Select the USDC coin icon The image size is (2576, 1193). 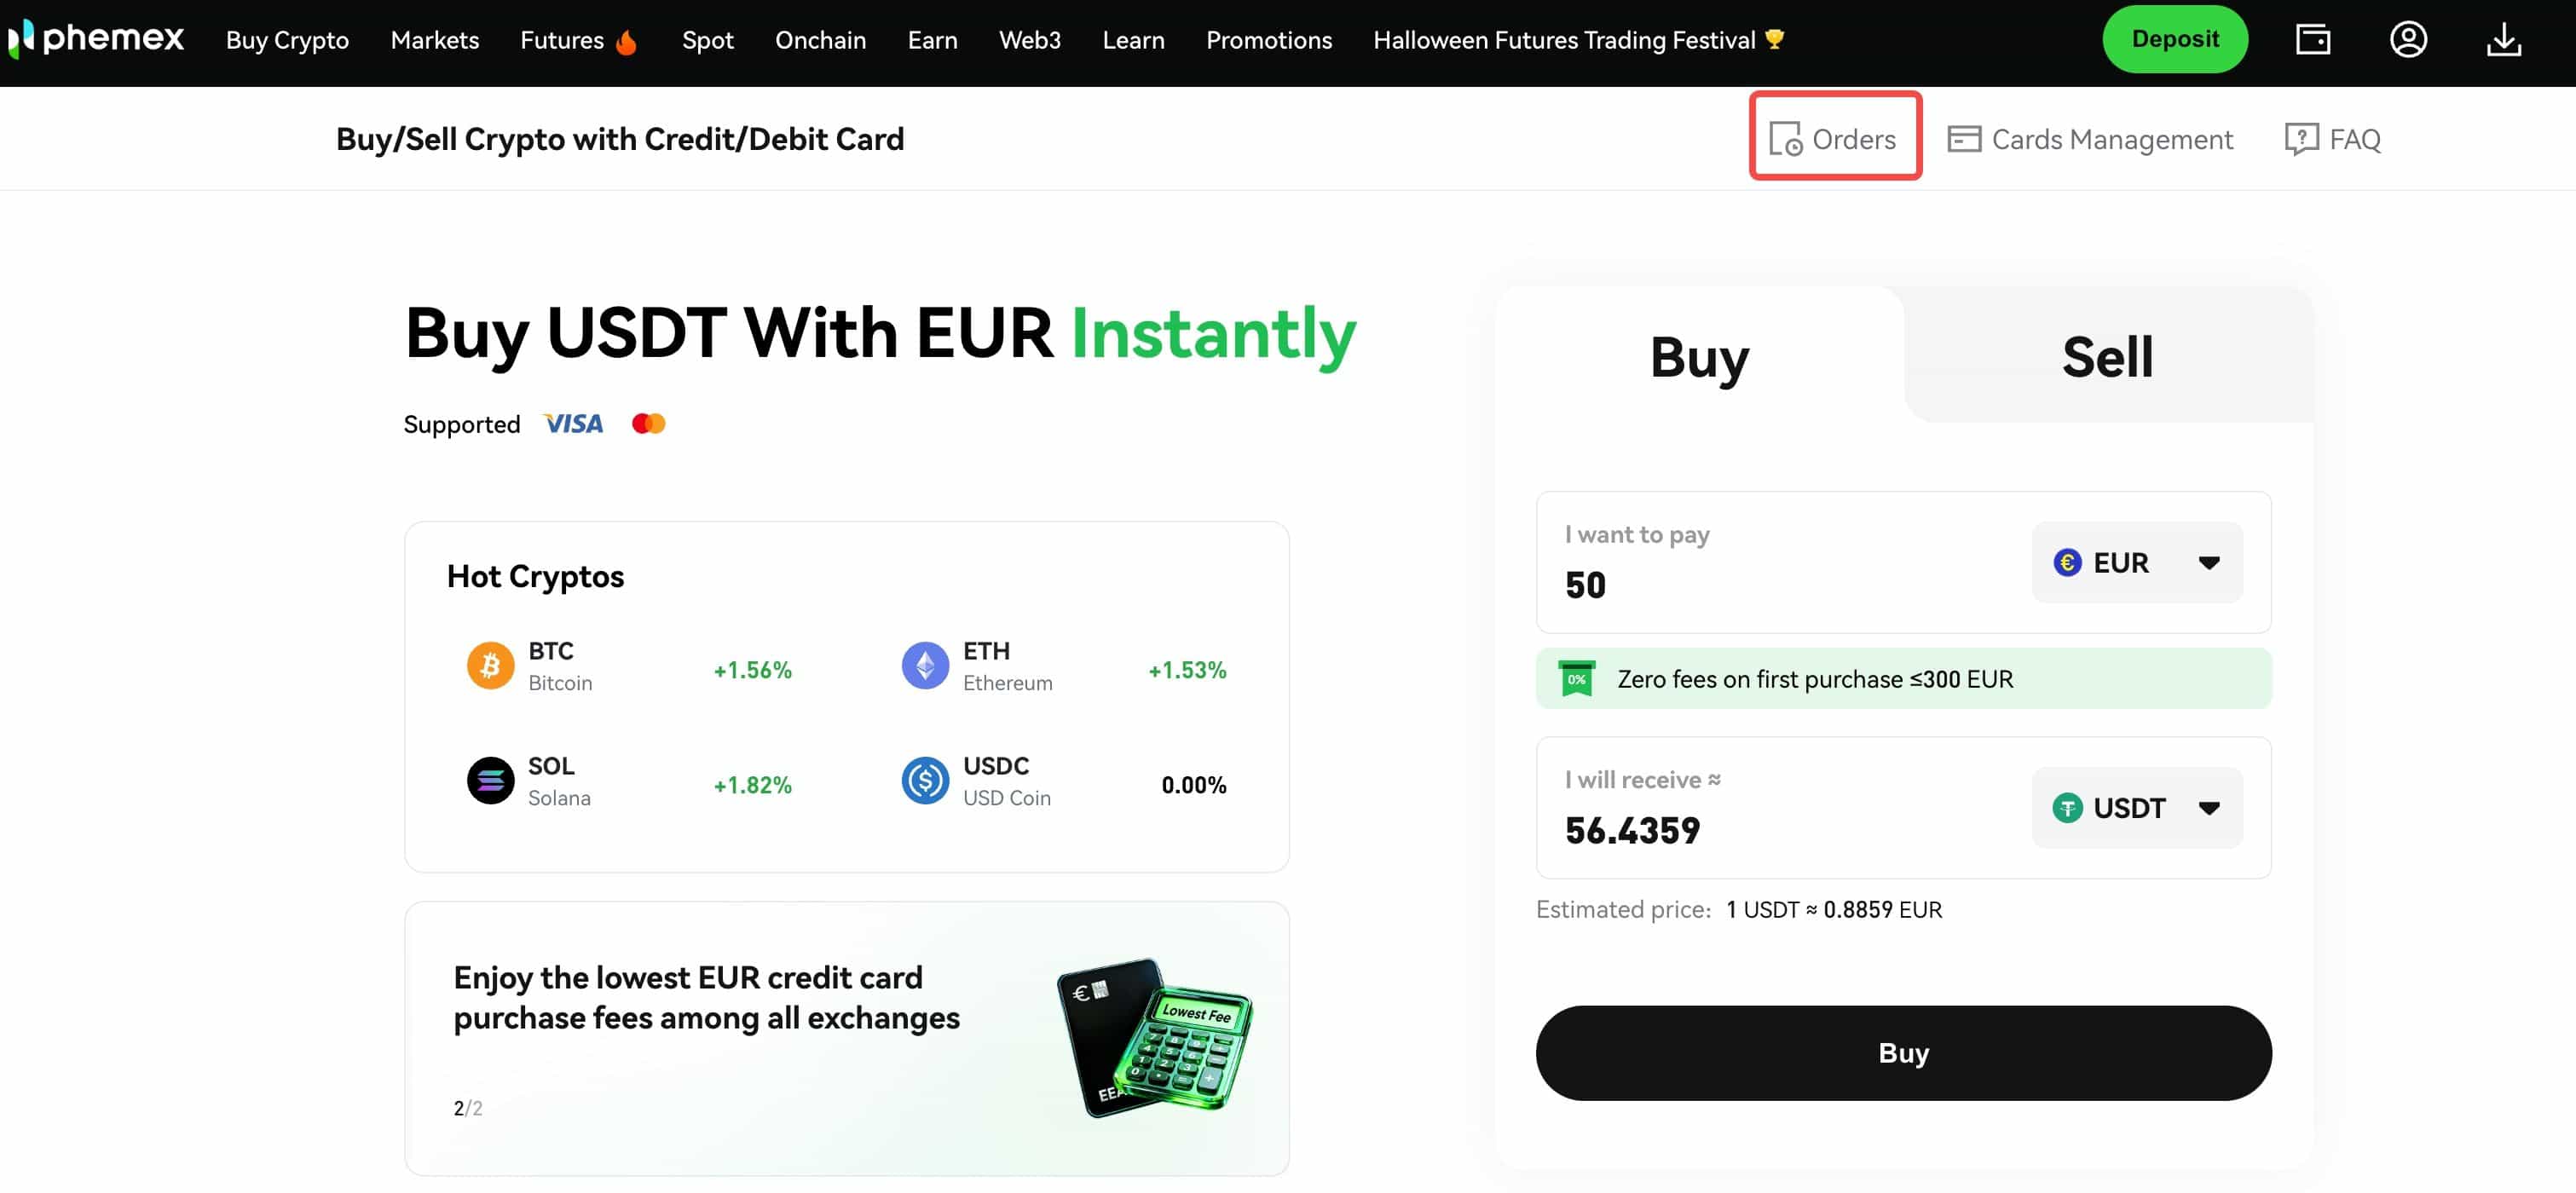925,781
